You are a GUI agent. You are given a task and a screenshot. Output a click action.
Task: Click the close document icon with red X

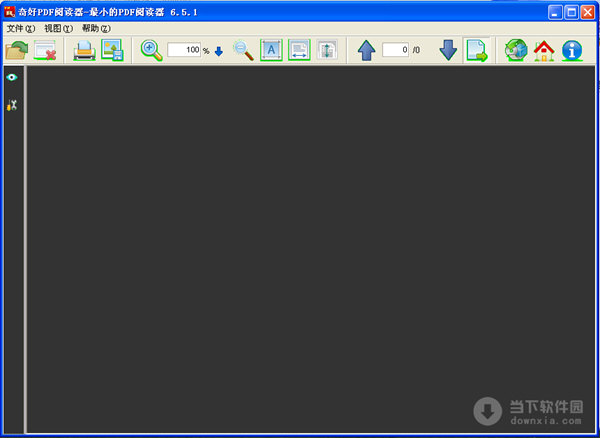coord(45,50)
